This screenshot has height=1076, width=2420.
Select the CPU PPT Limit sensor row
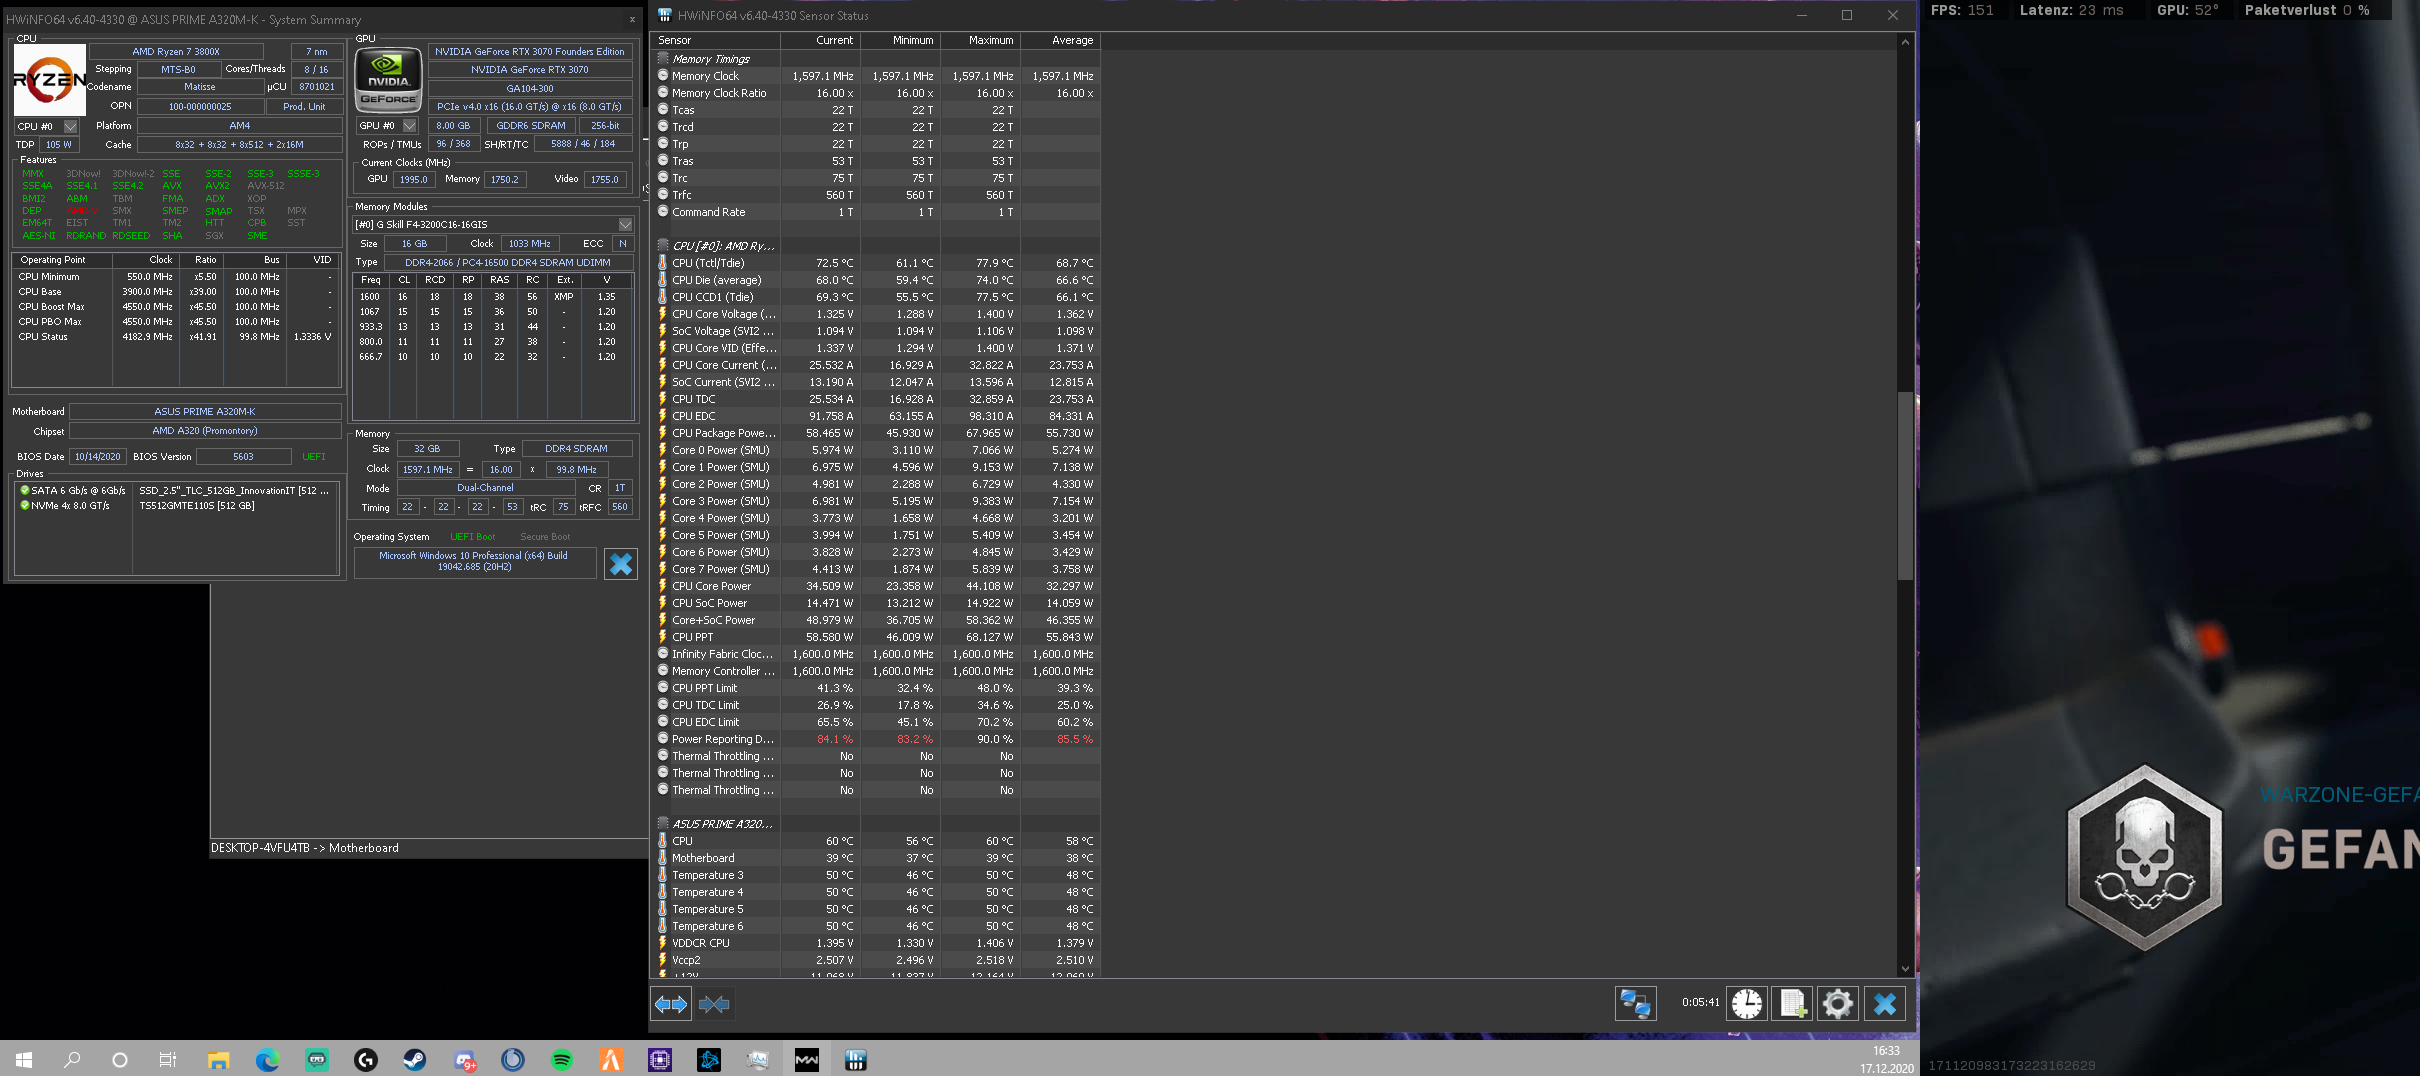pyautogui.click(x=875, y=688)
